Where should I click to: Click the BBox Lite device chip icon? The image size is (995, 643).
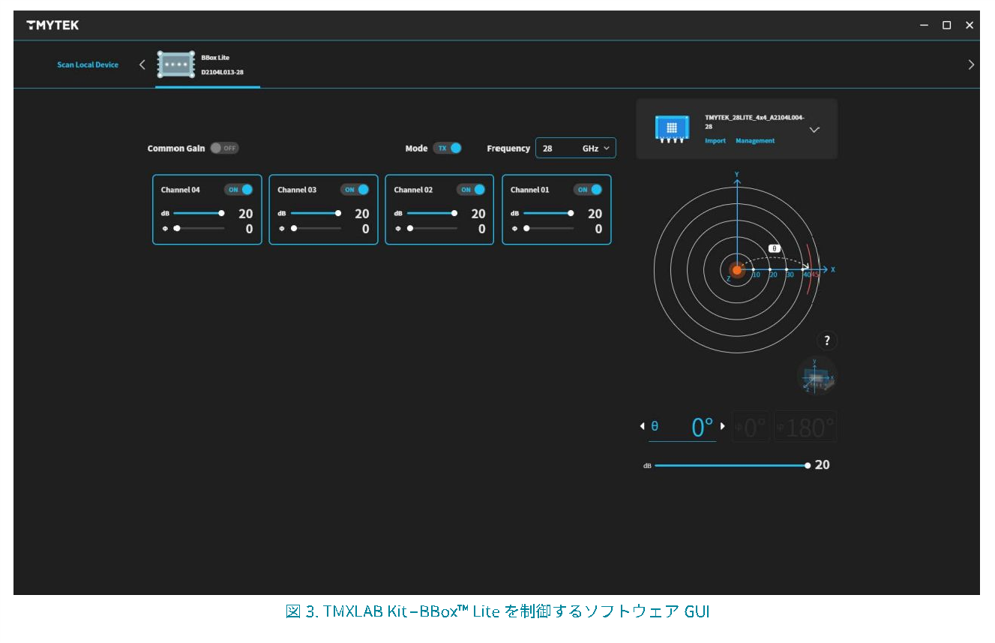coord(176,65)
